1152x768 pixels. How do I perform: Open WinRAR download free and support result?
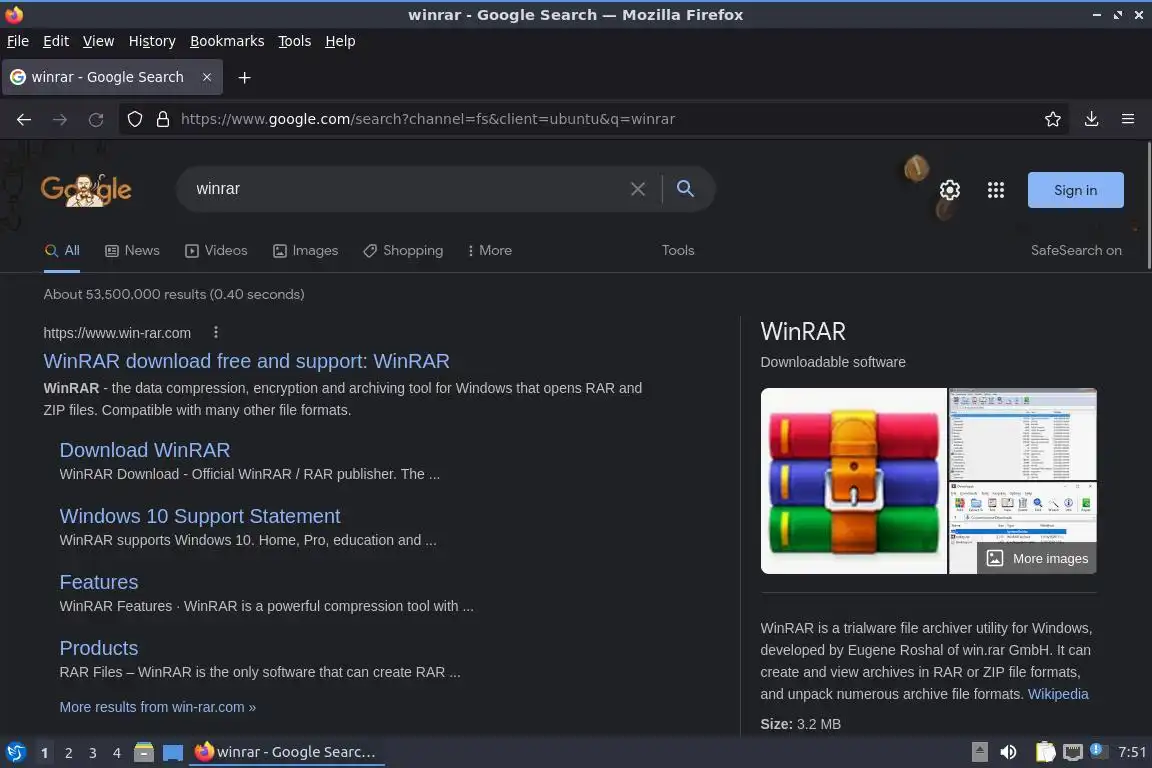click(x=246, y=361)
